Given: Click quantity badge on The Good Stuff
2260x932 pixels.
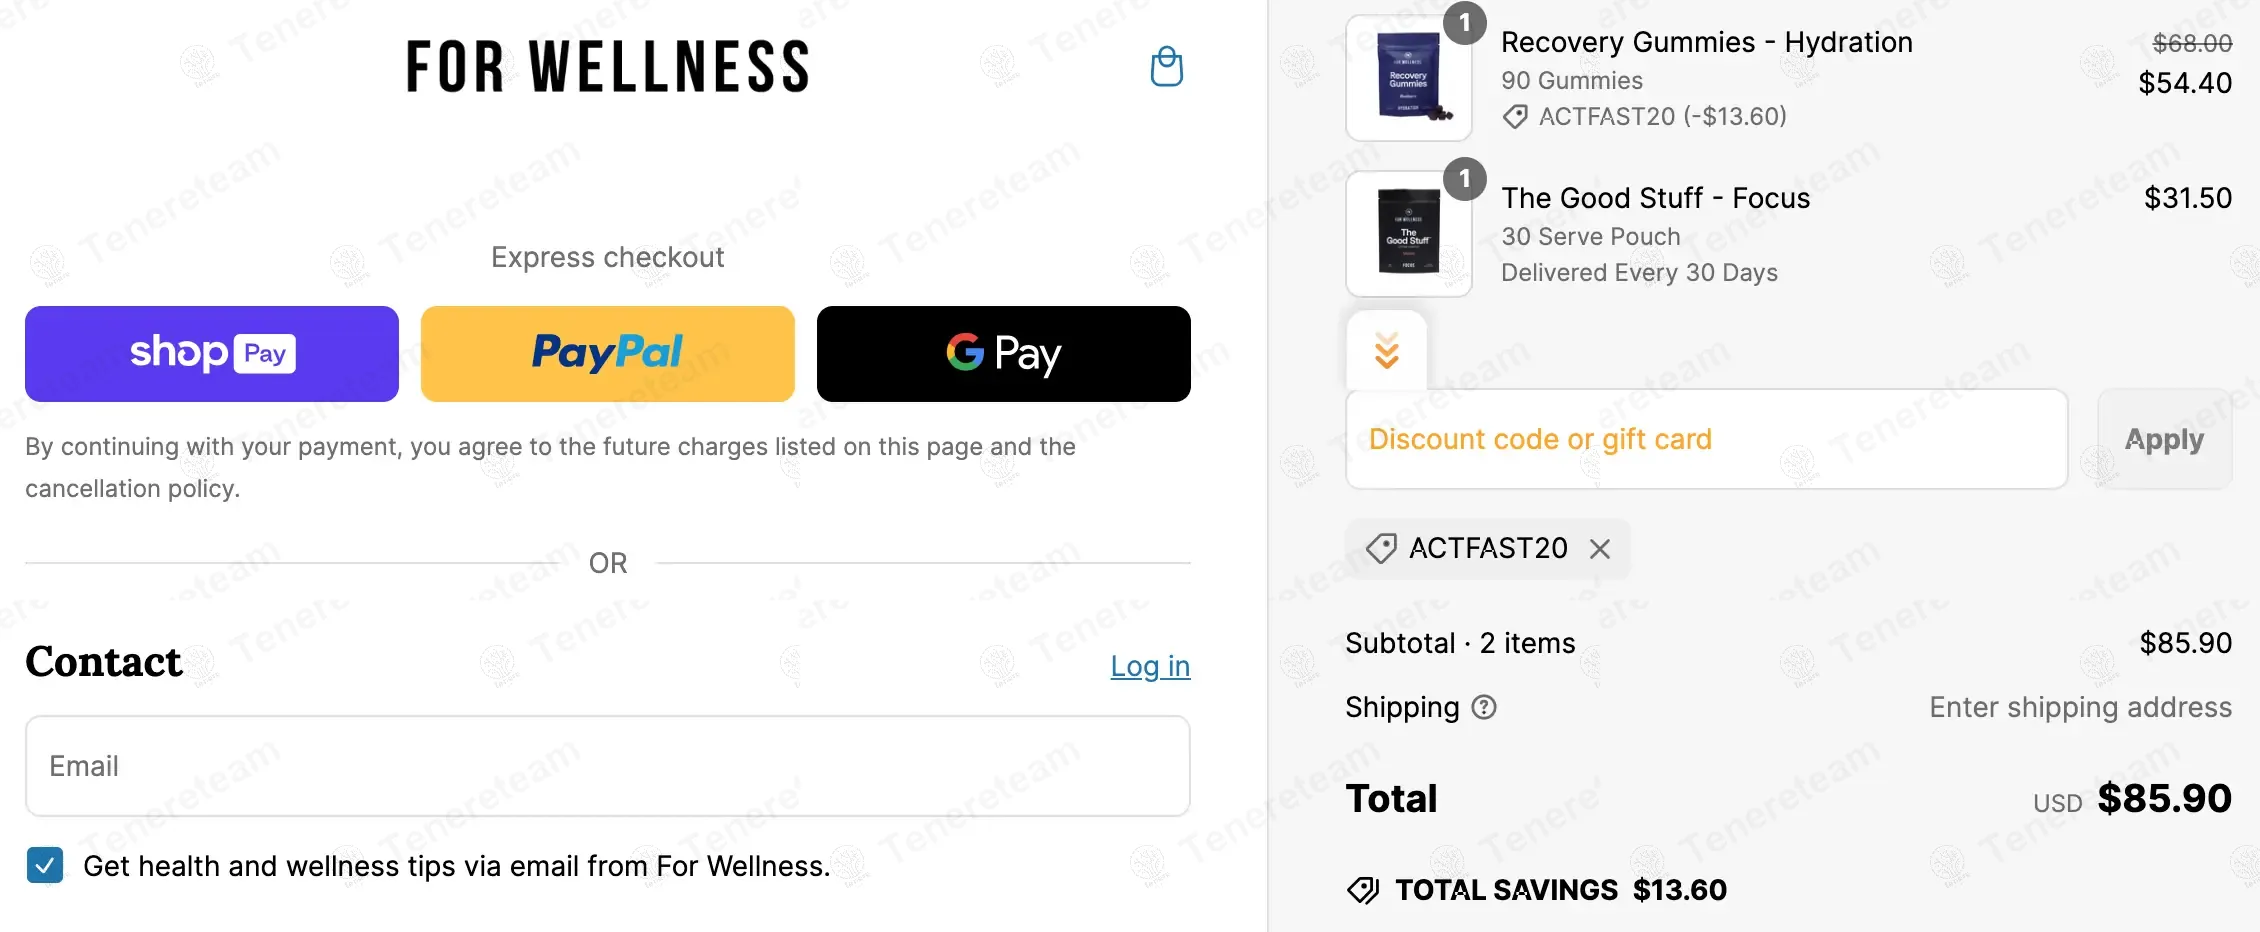Looking at the screenshot, I should 1465,179.
